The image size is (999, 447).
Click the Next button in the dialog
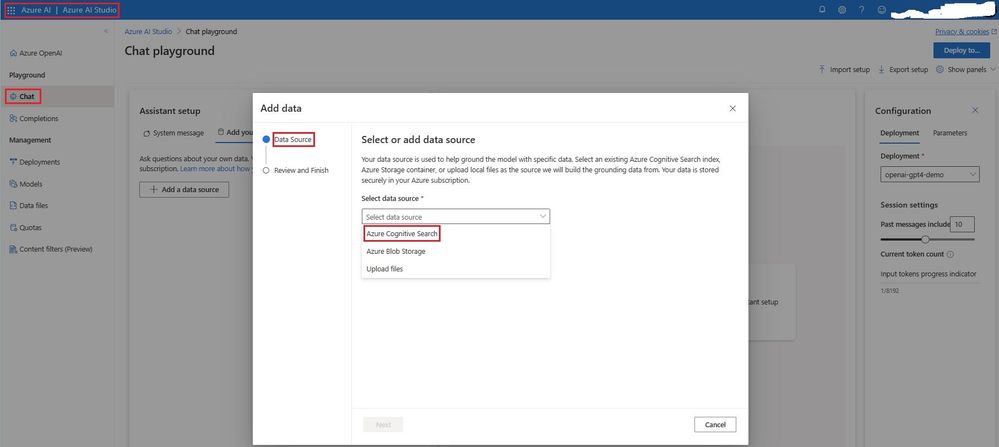[x=383, y=425]
